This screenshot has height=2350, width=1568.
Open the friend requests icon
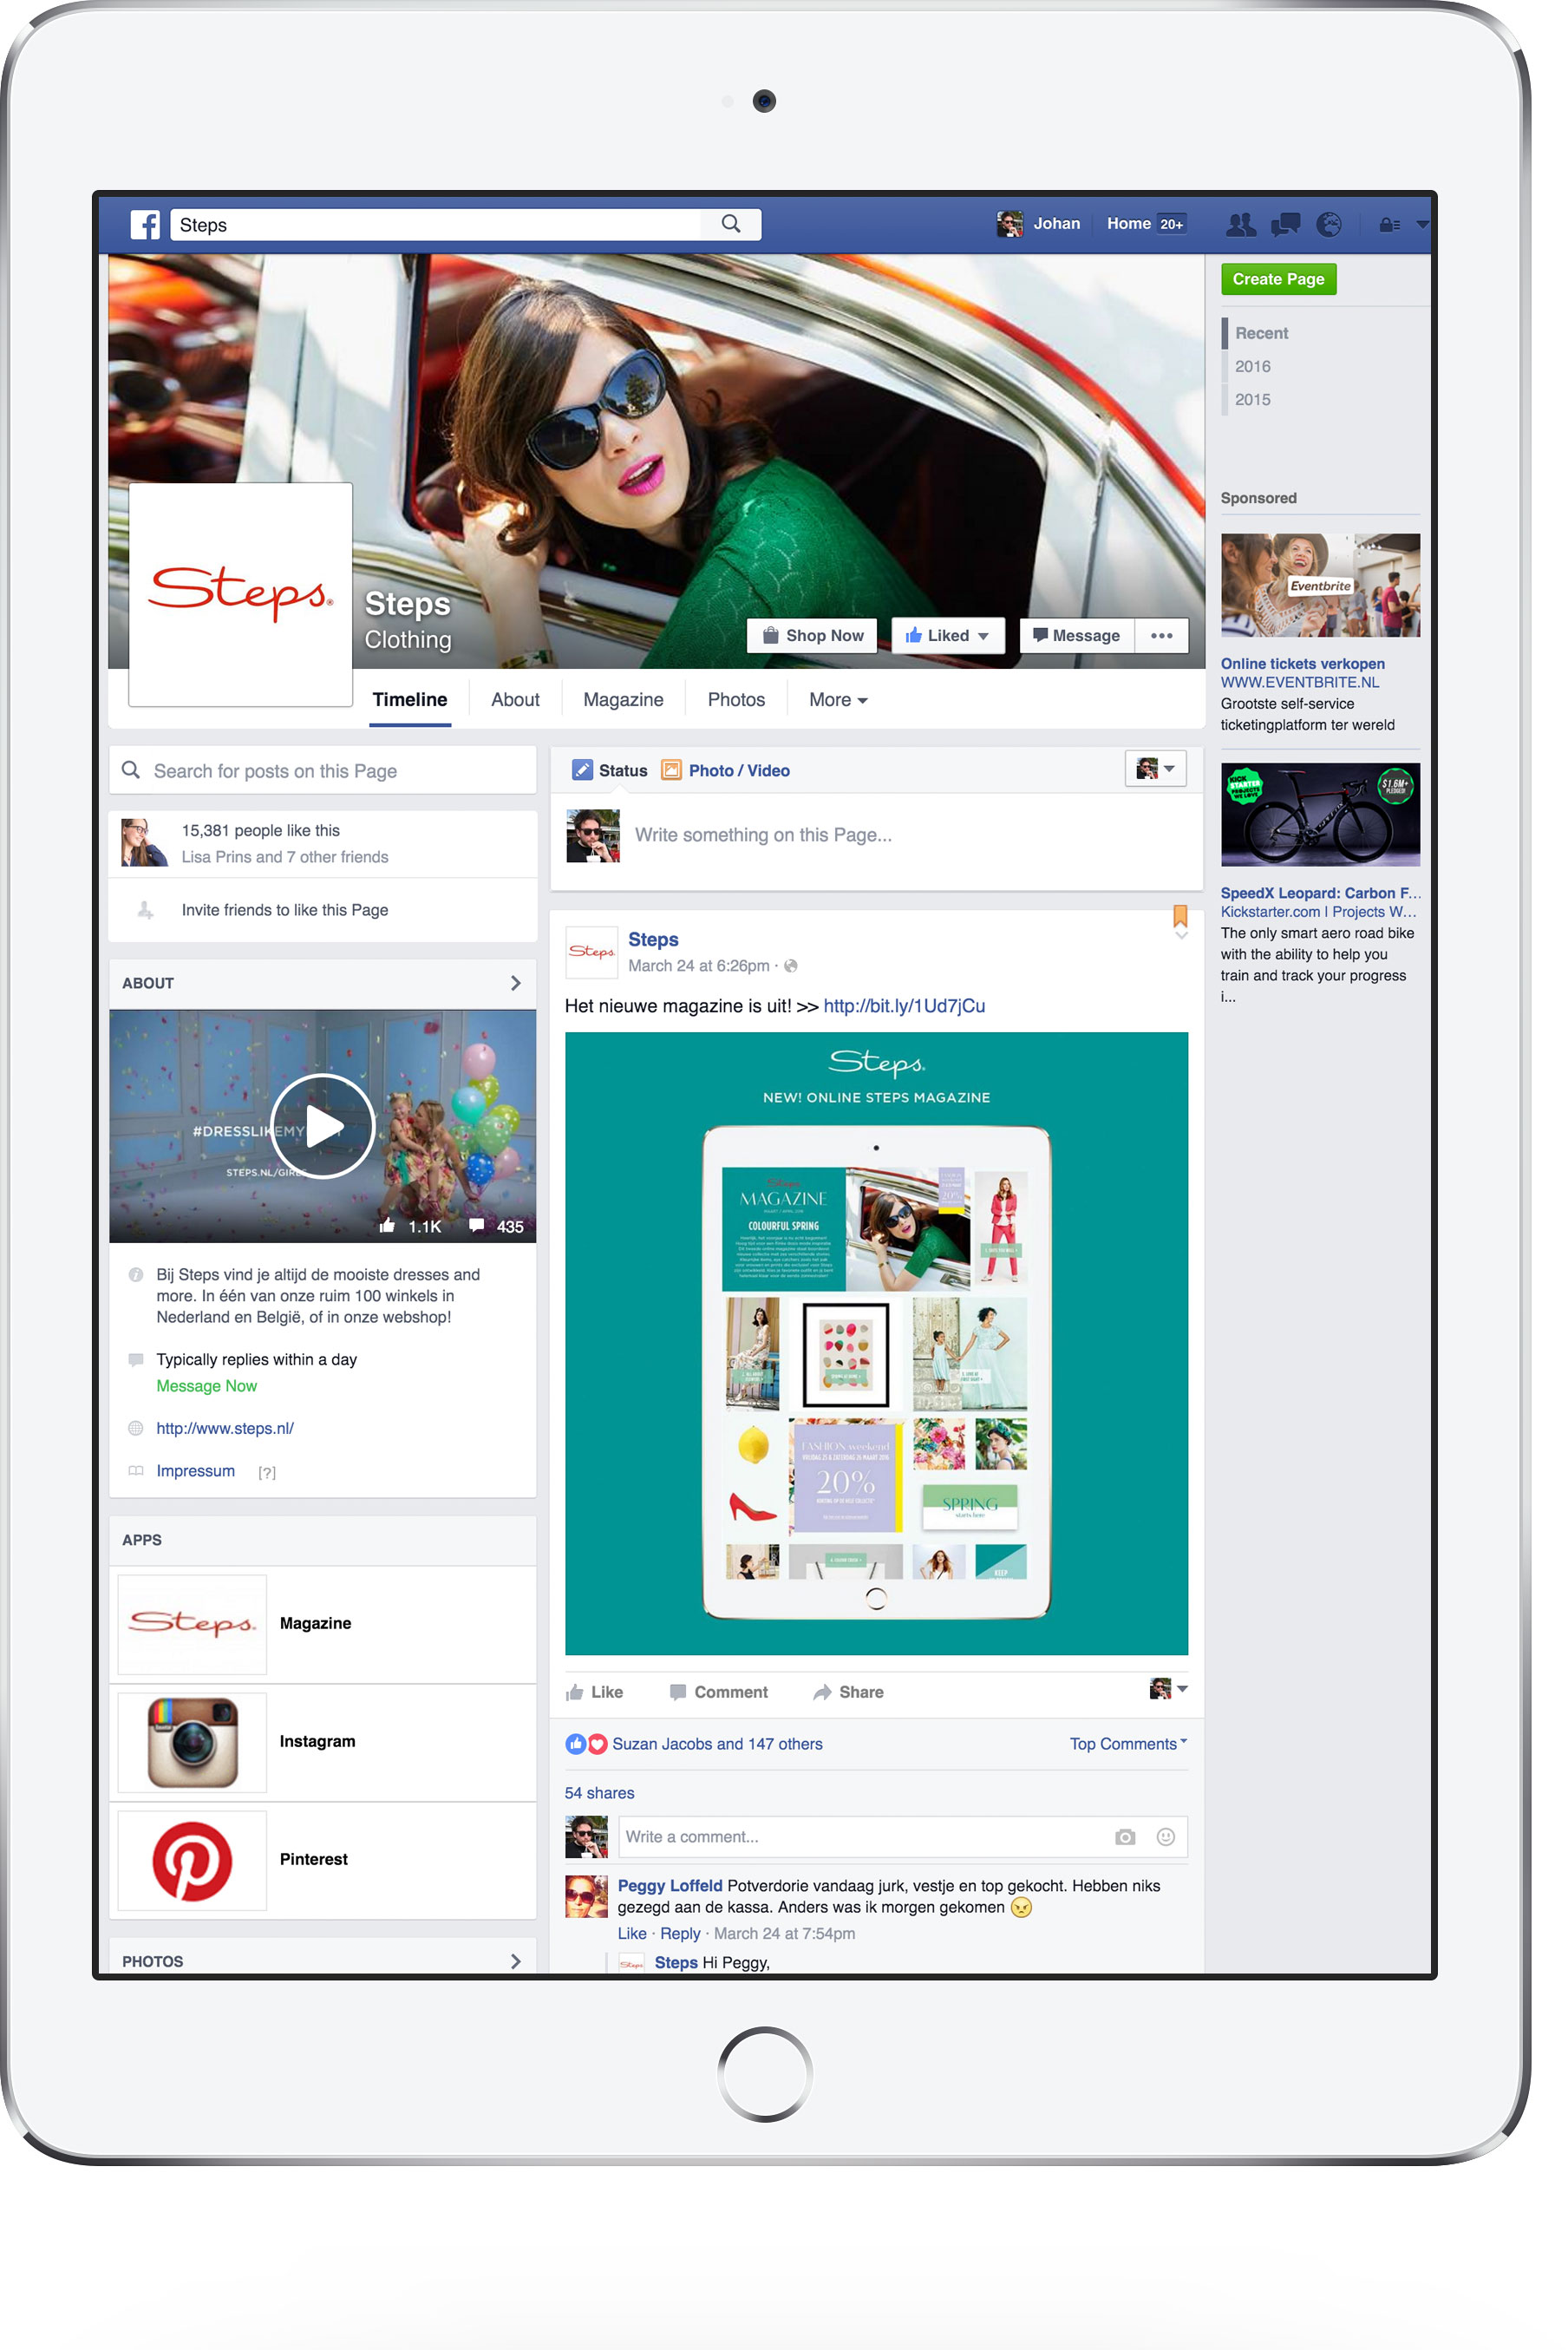point(1240,225)
